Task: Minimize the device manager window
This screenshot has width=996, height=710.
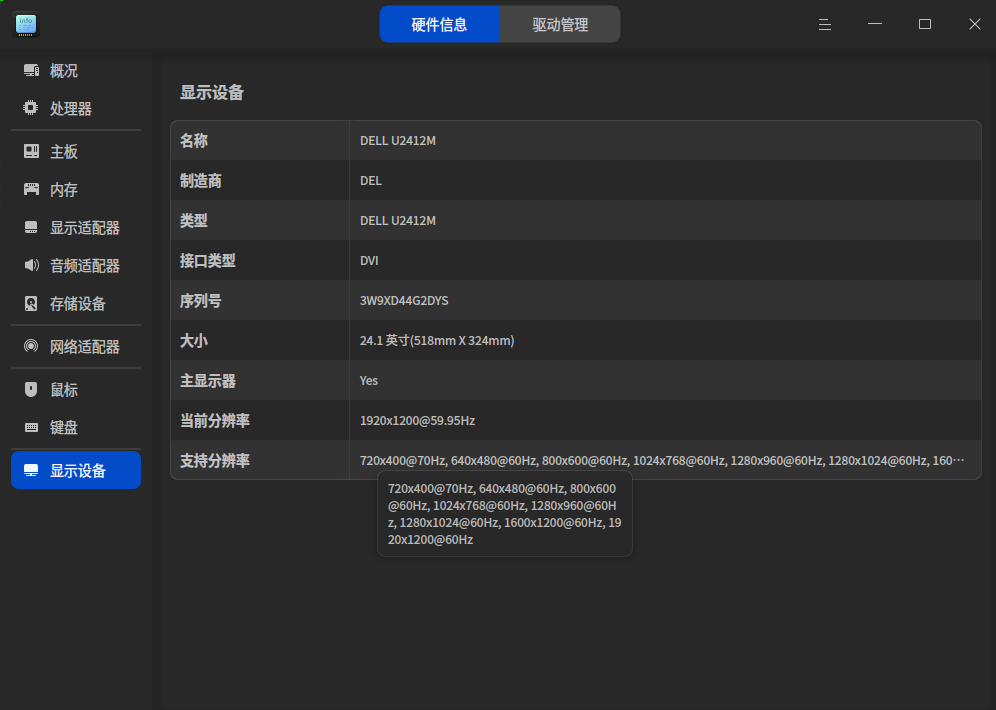Action: coord(875,24)
